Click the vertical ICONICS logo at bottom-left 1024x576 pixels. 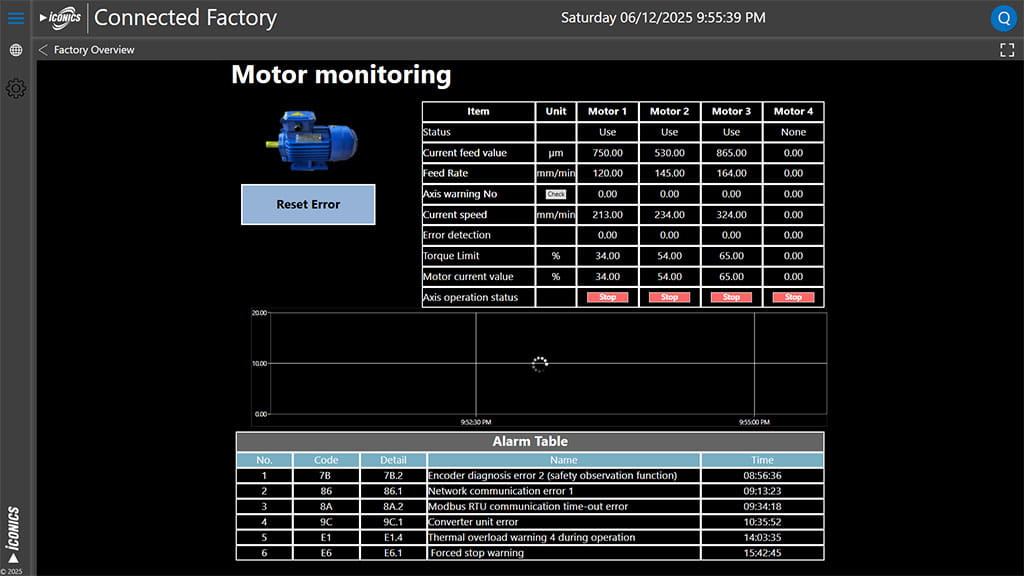[x=14, y=534]
